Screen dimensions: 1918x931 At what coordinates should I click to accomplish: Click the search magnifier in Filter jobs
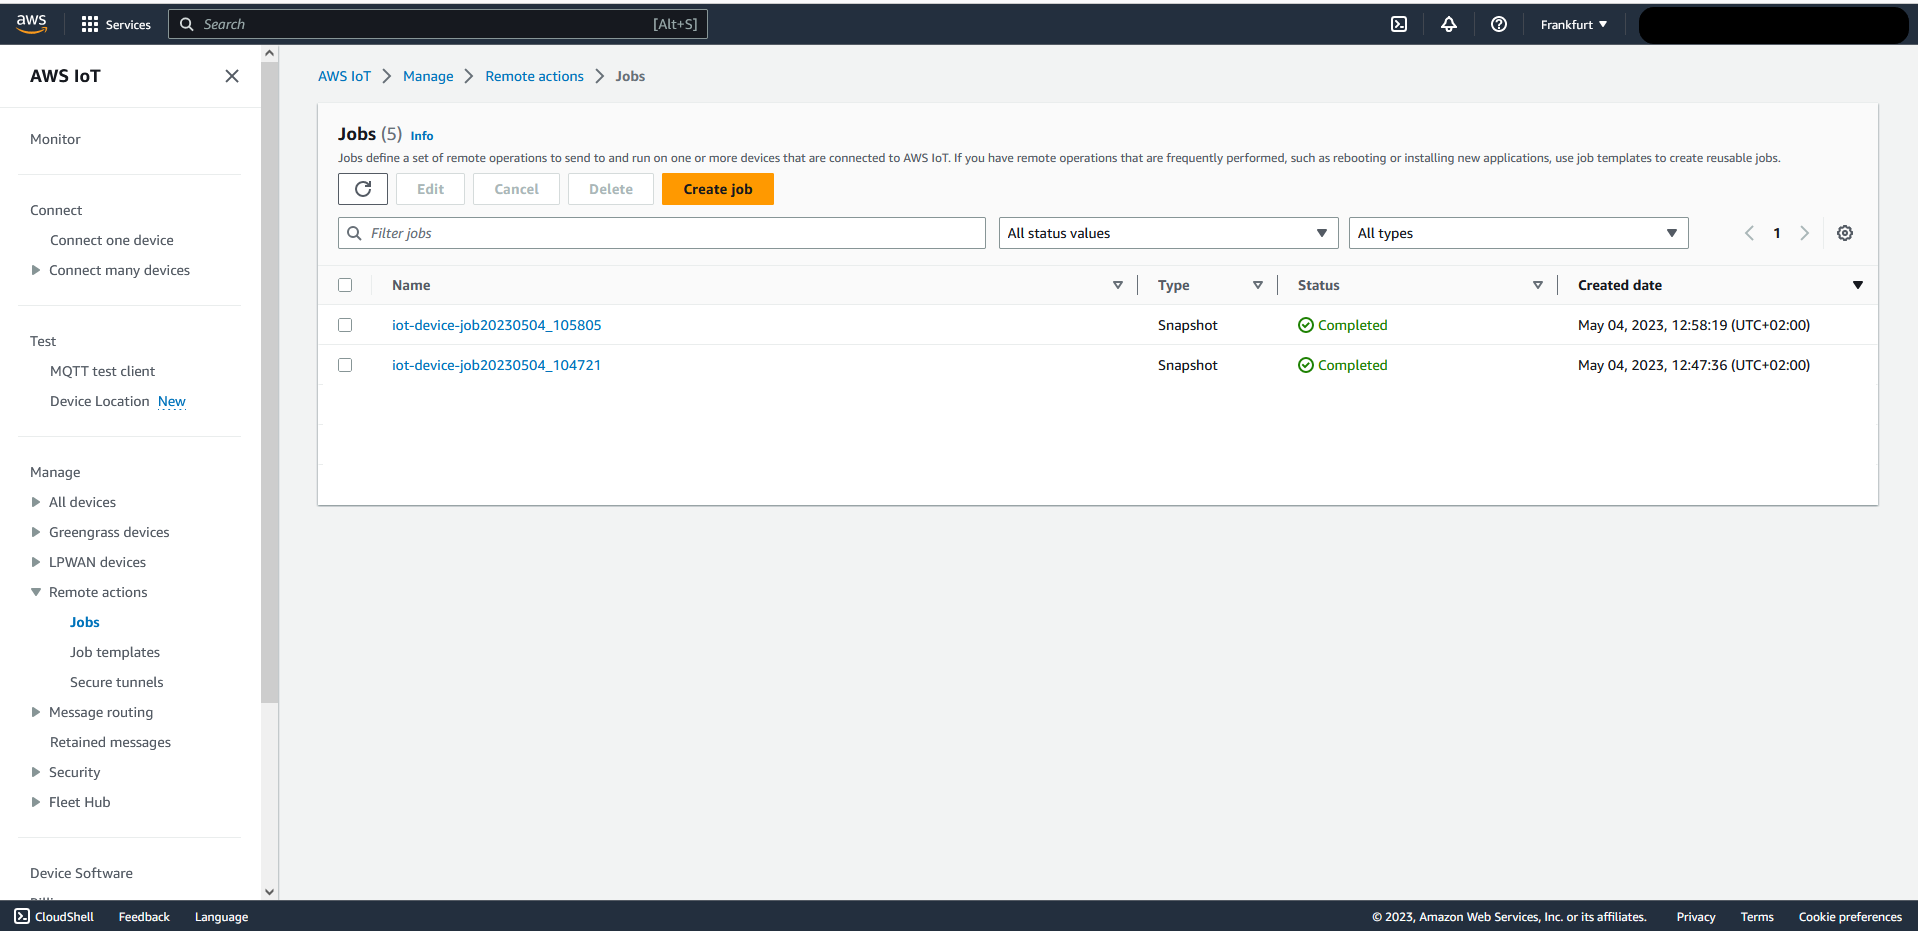click(x=354, y=233)
